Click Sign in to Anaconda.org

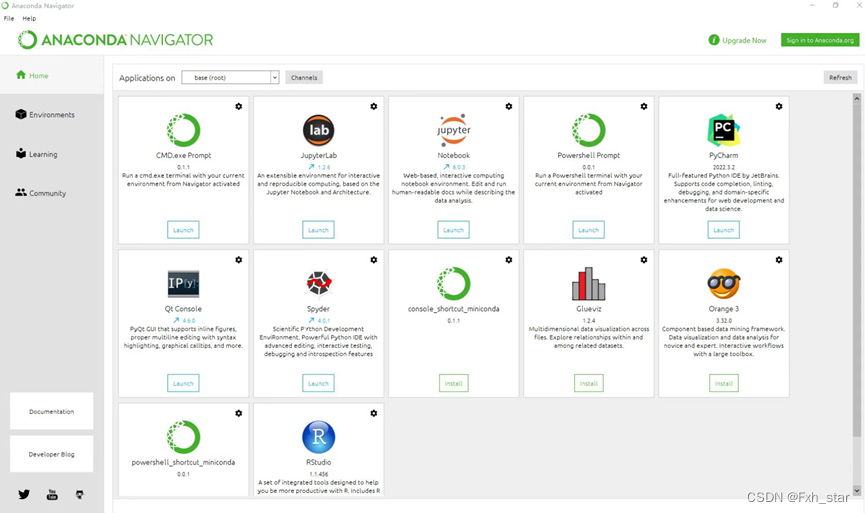(820, 40)
